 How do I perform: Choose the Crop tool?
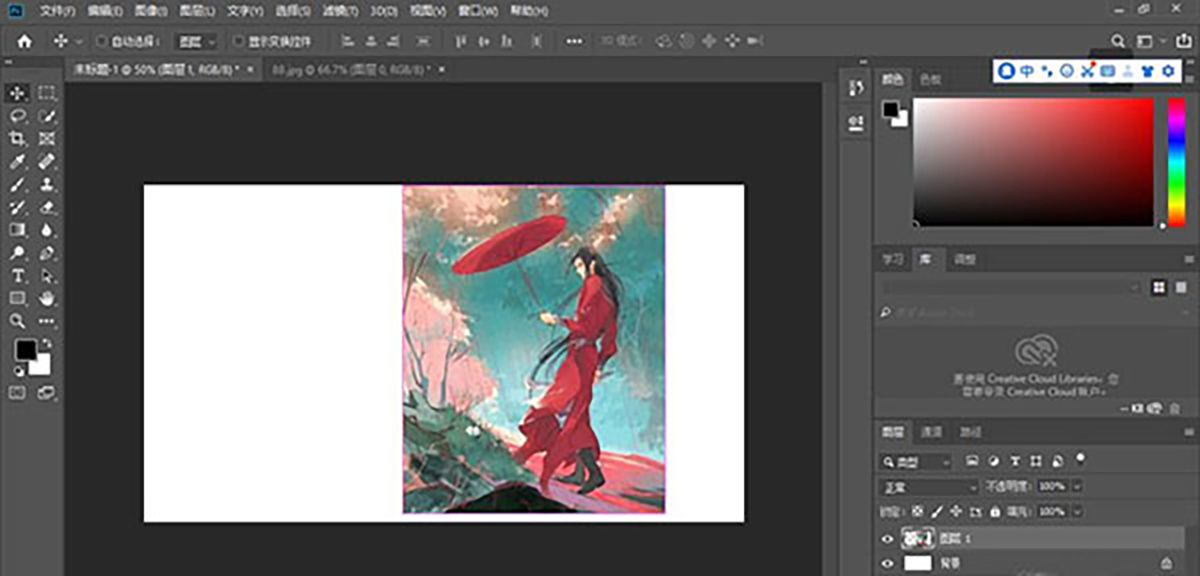point(18,139)
